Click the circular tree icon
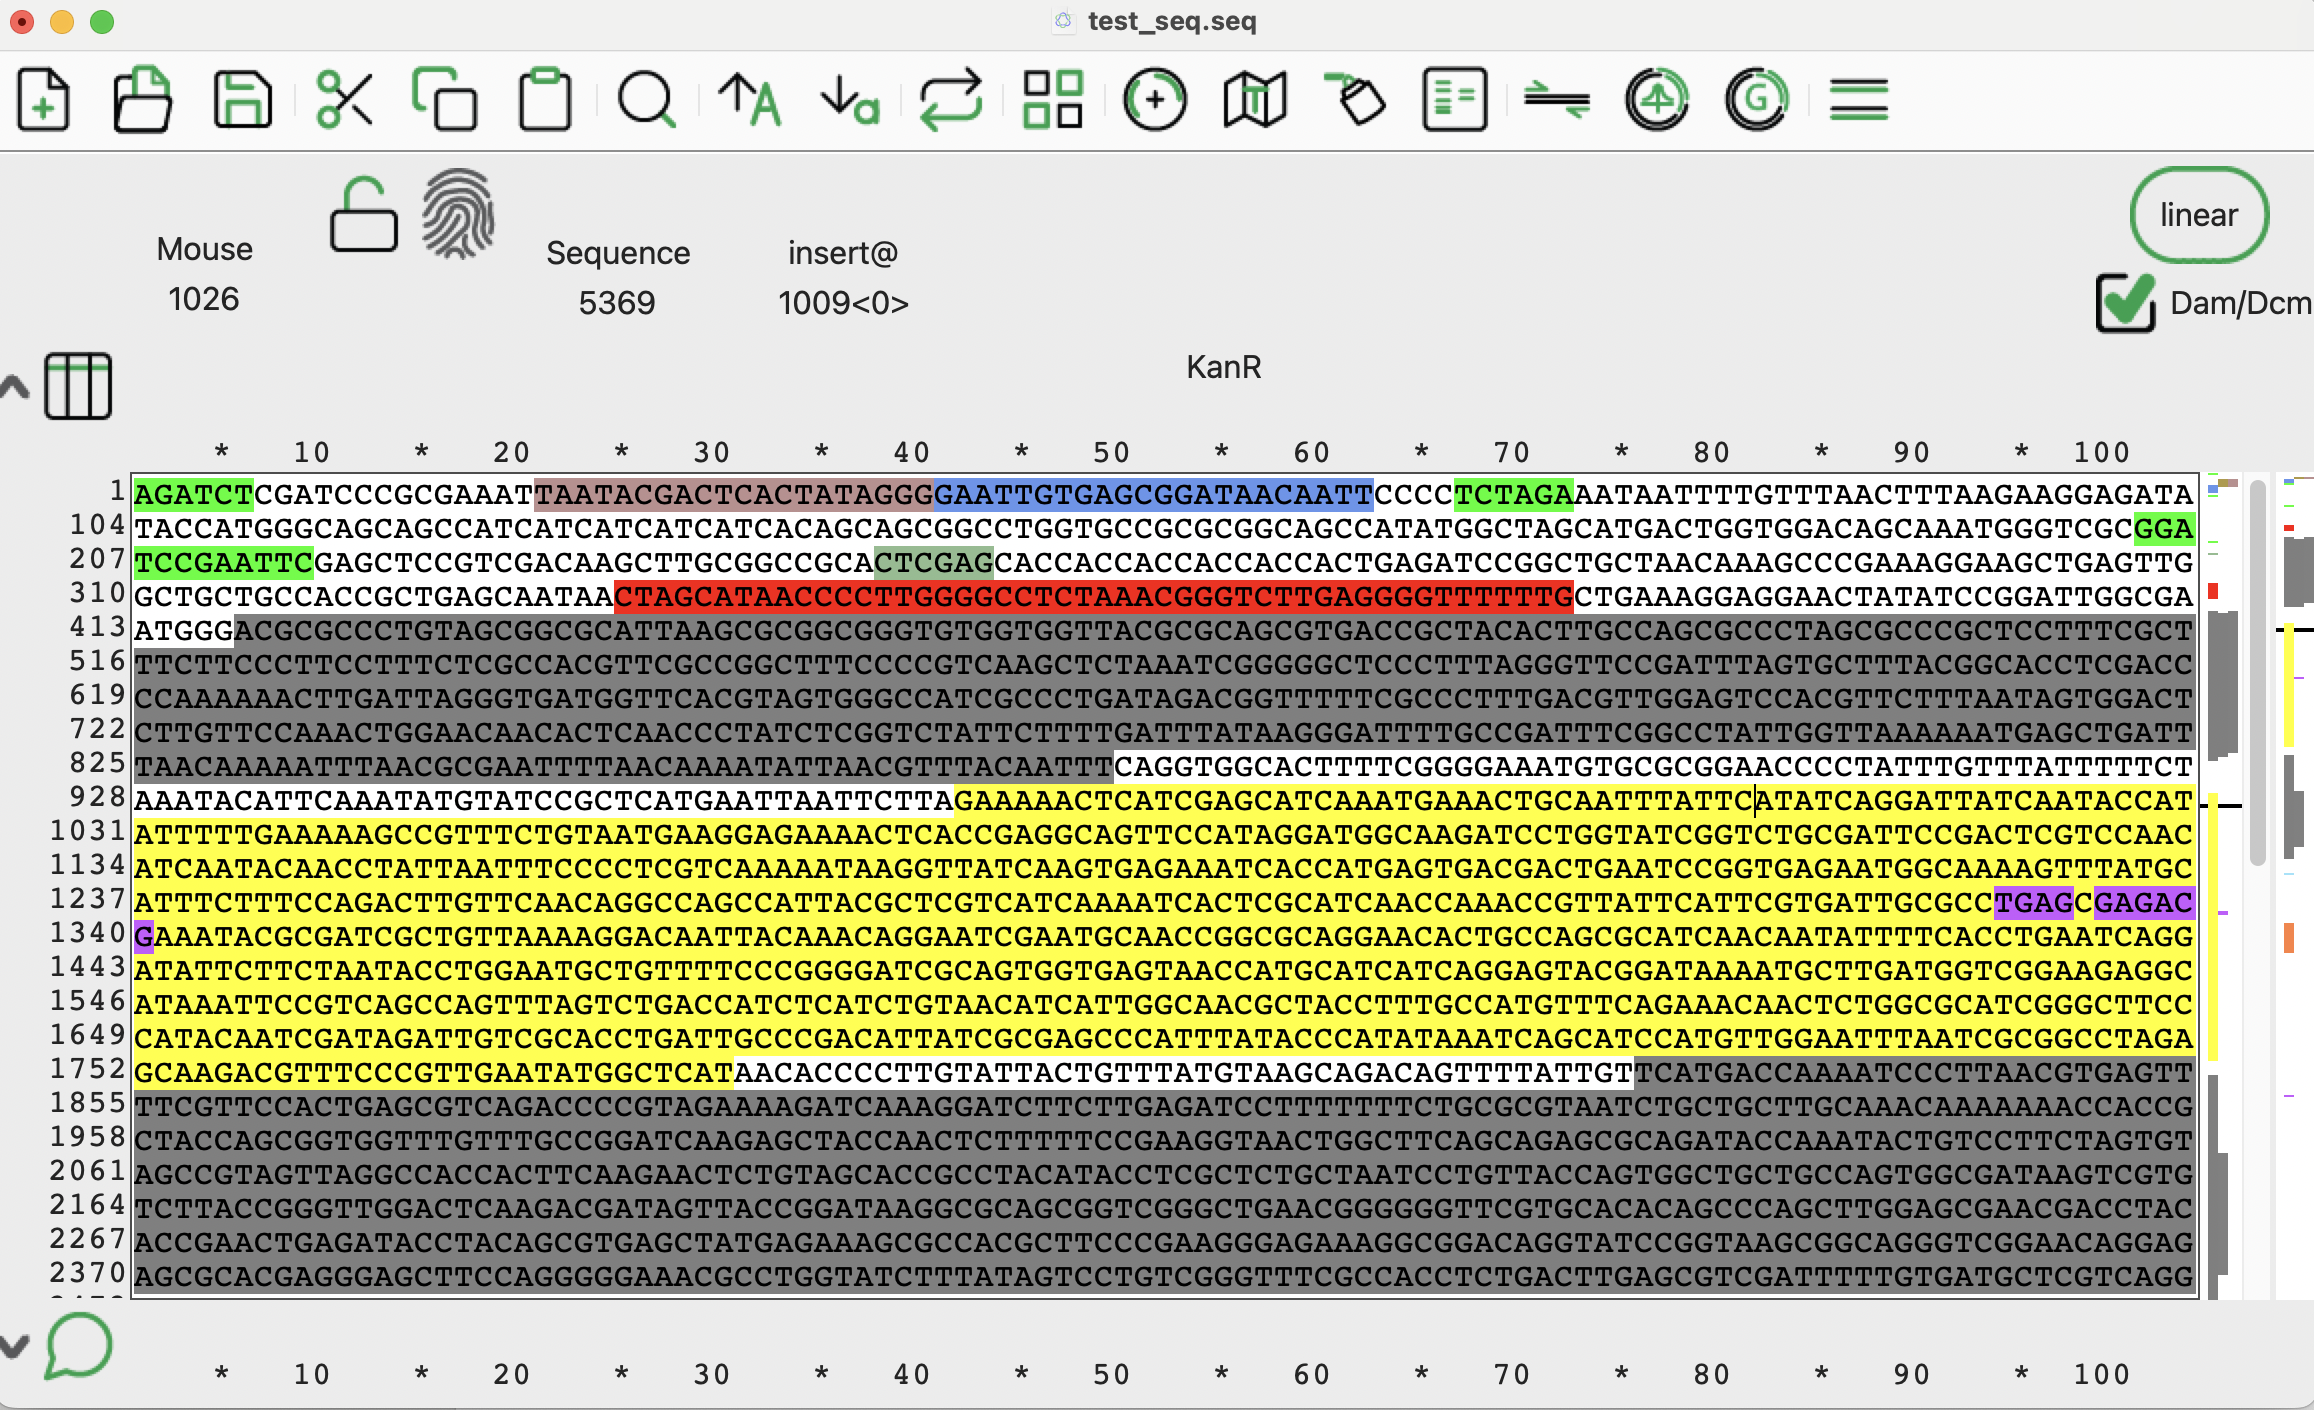 [x=1657, y=99]
